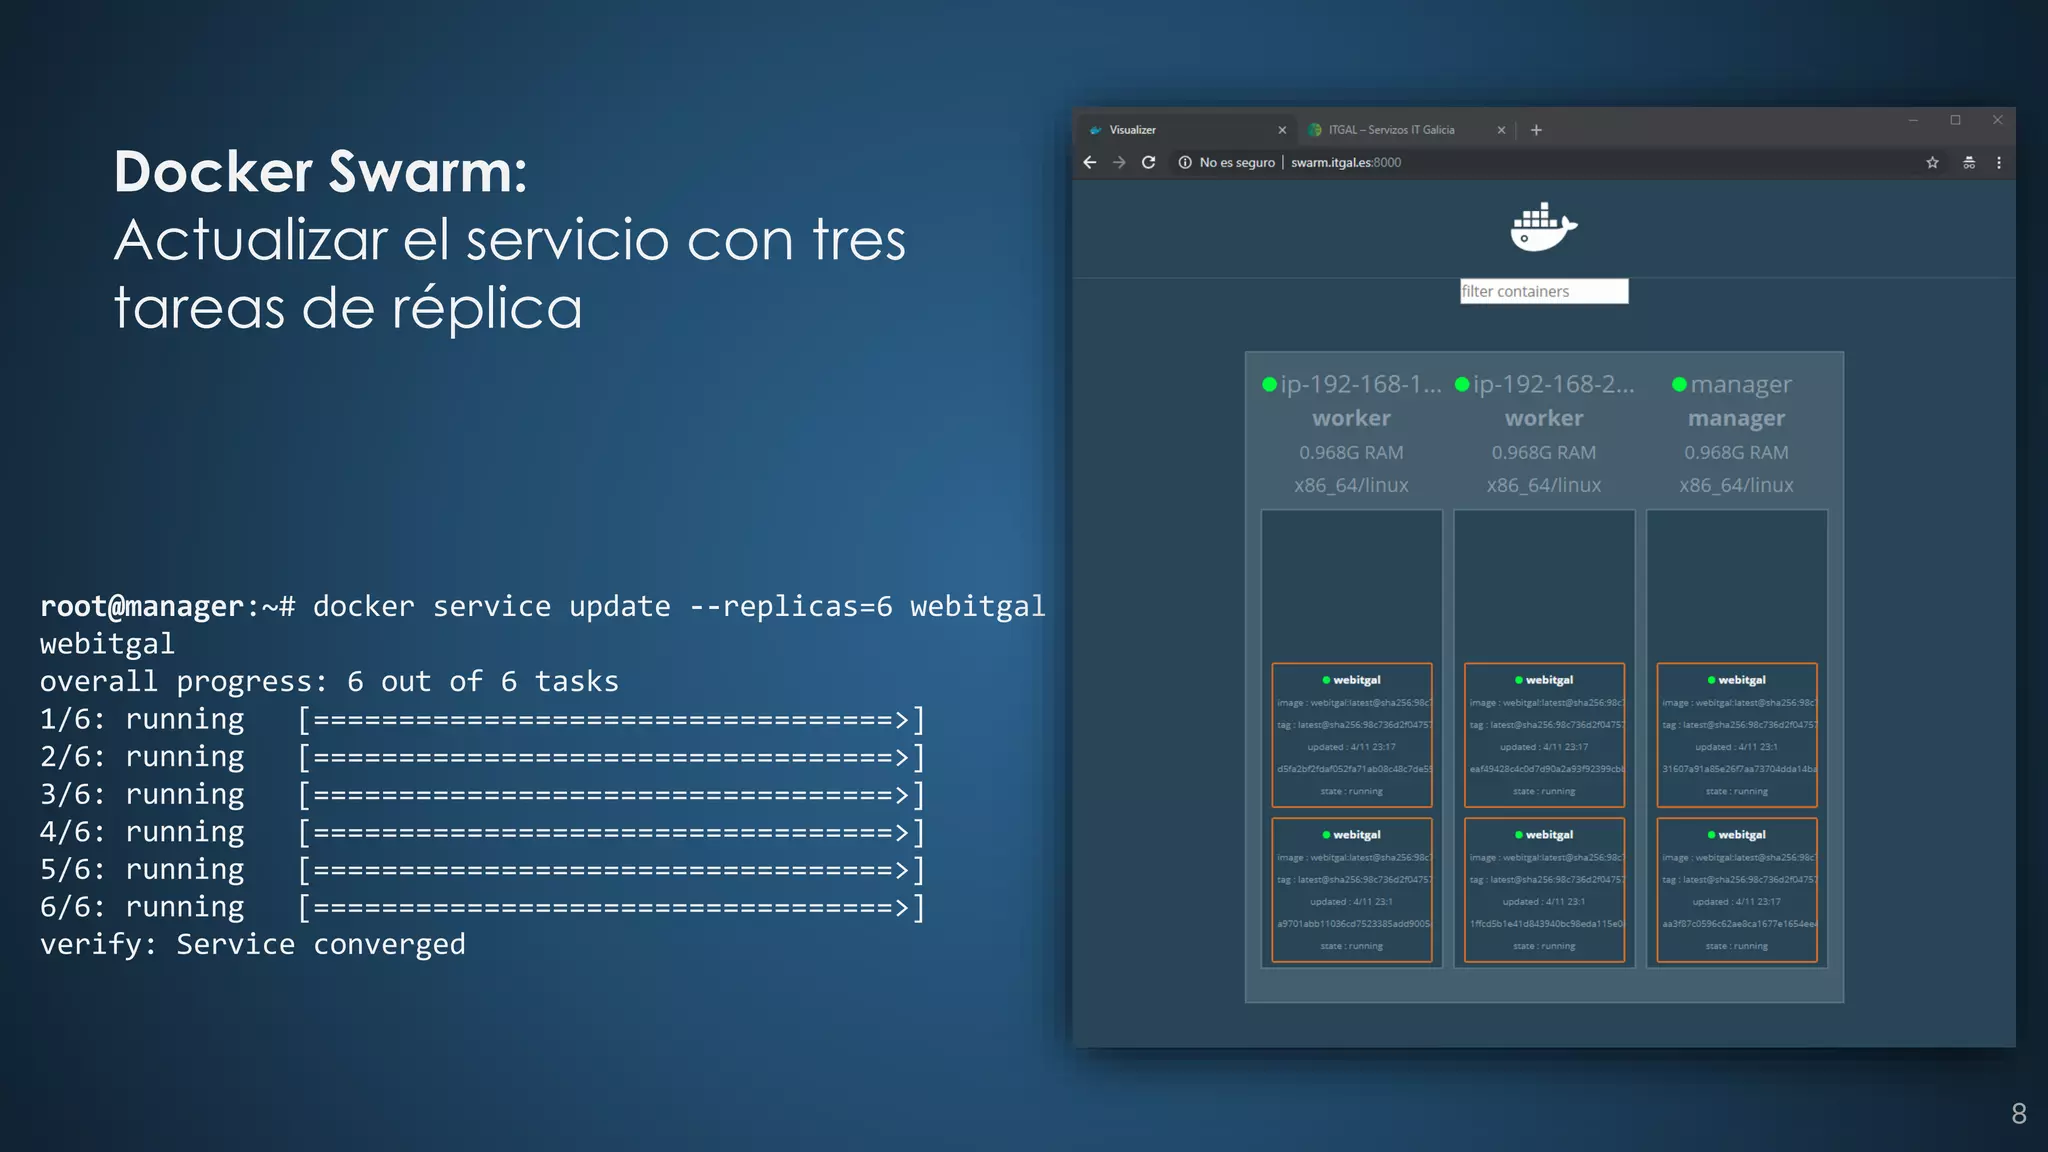The image size is (2048, 1152).
Task: Click the 'No es seguro' site info icon
Action: 1185,162
